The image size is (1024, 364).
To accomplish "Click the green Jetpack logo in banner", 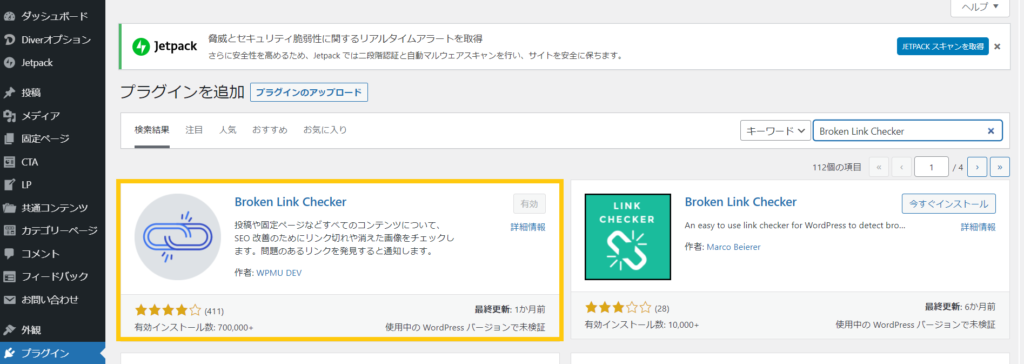I will point(141,47).
